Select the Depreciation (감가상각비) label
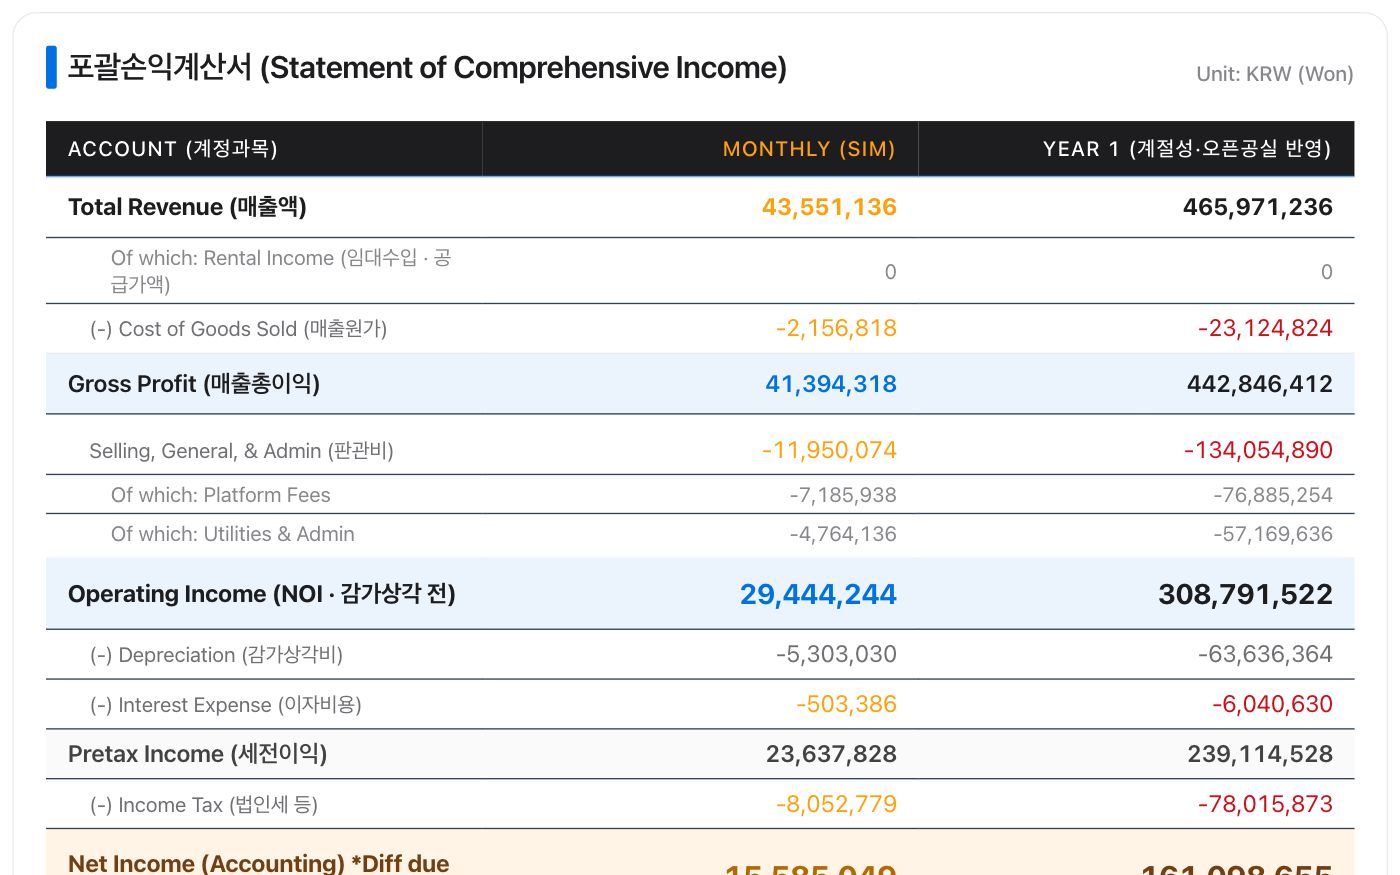The image size is (1400, 875). pos(216,655)
